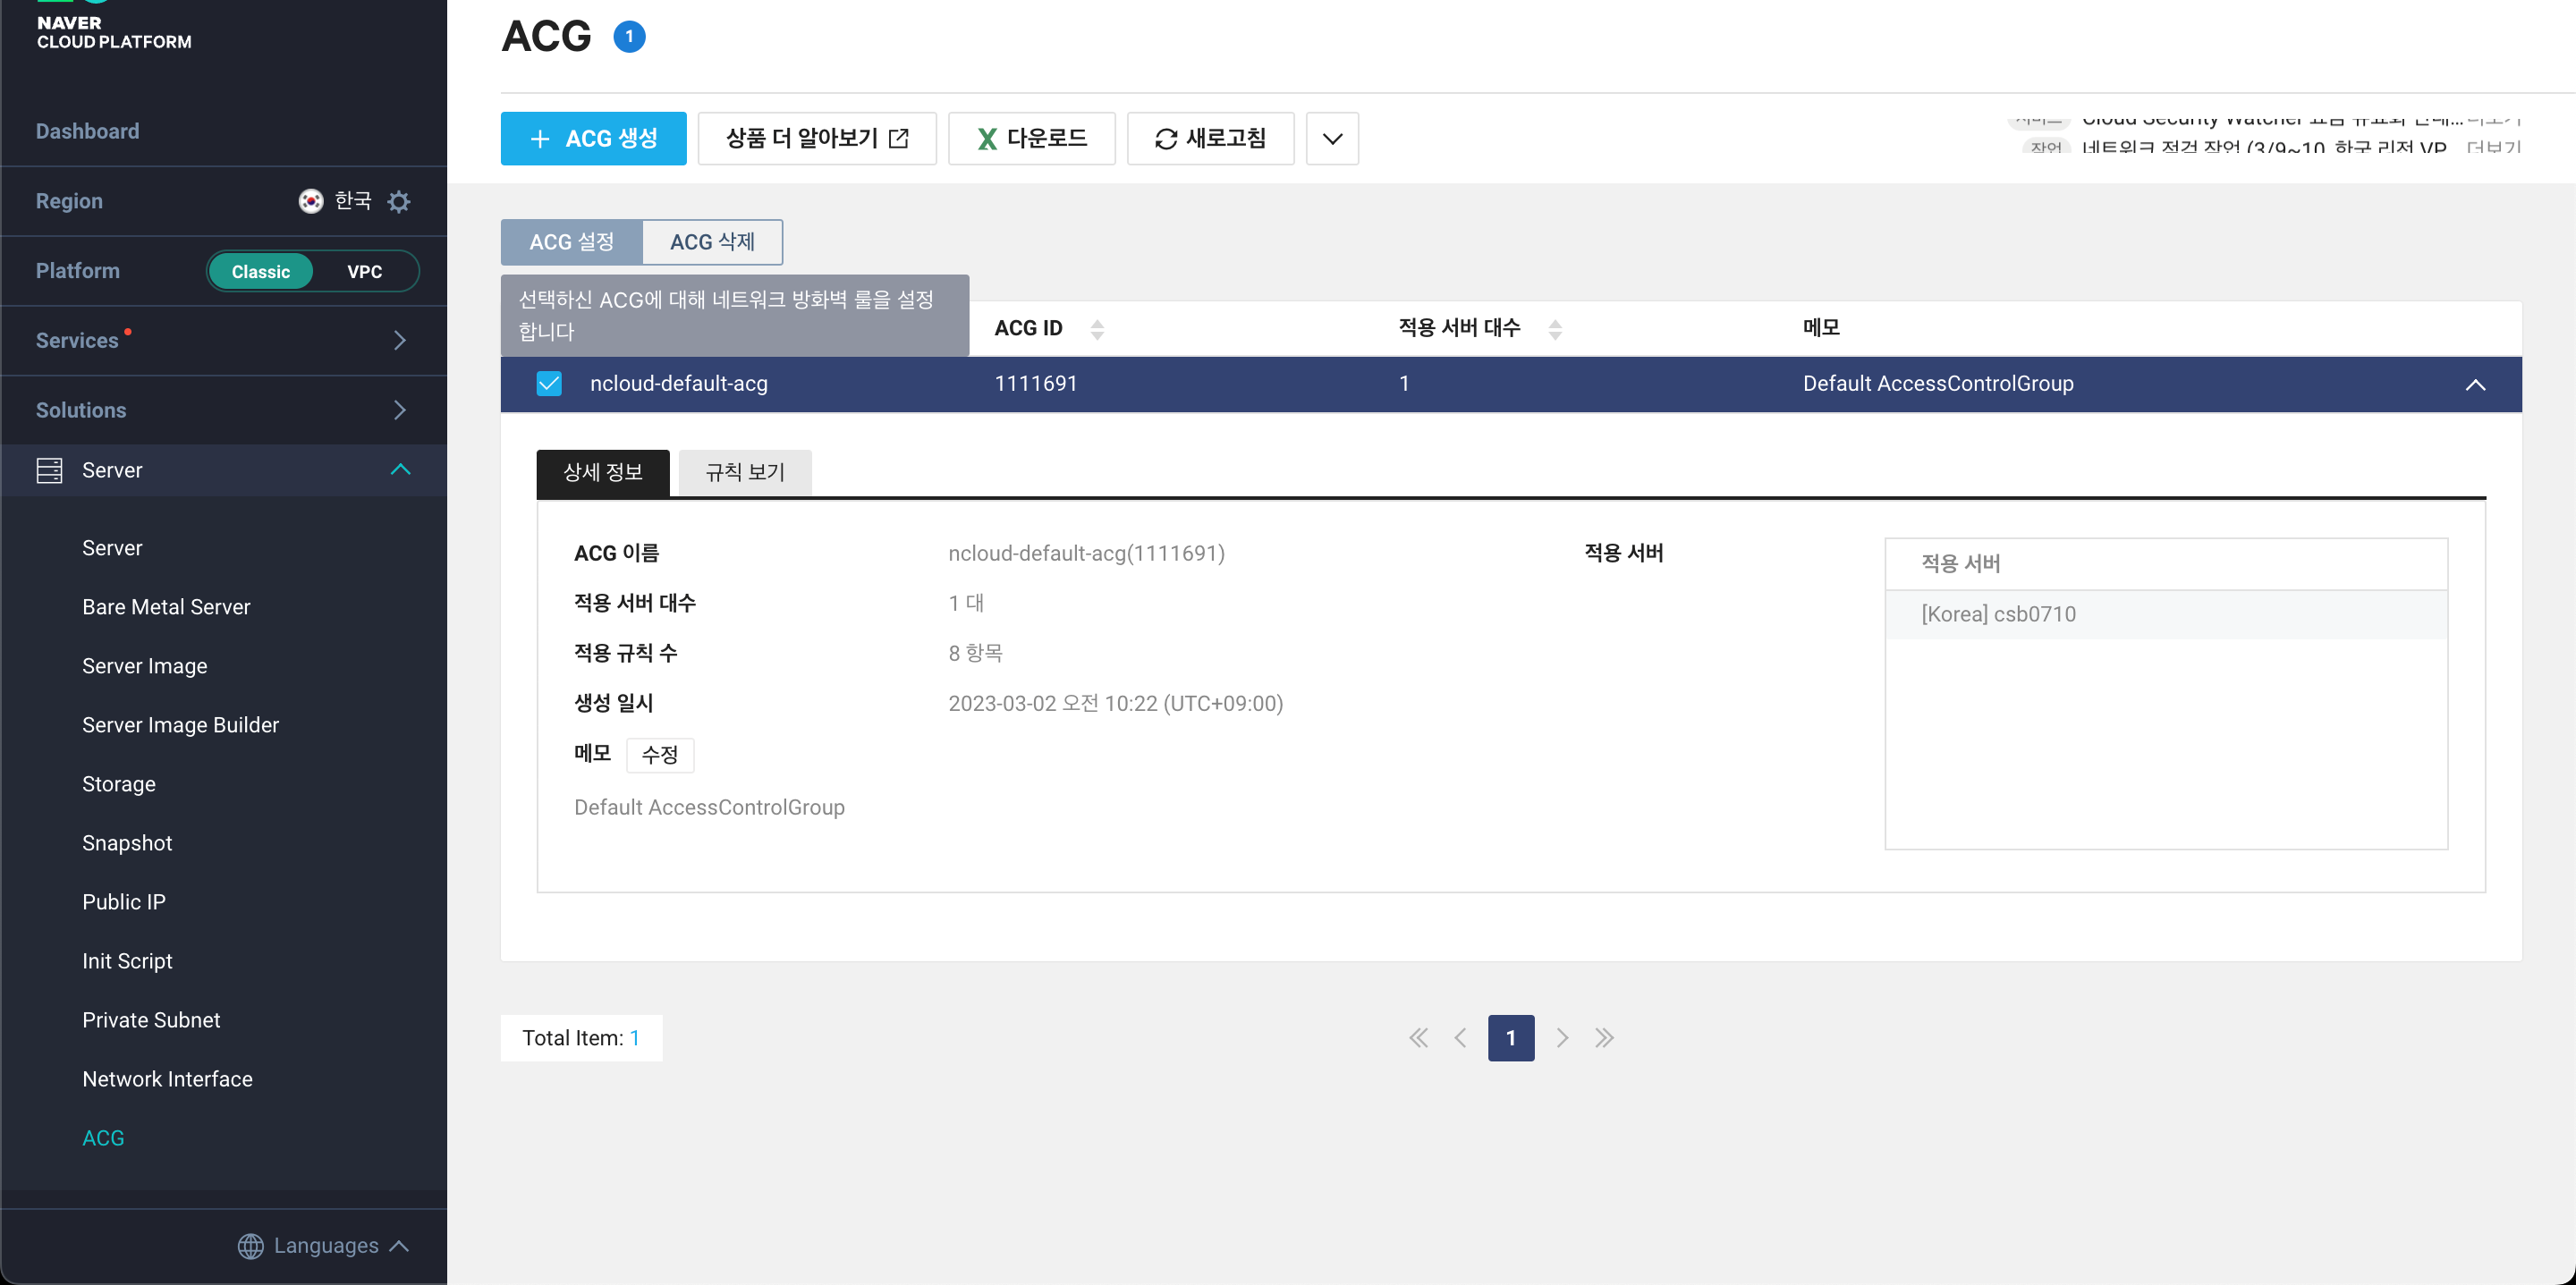Select applied server [Korea] csb0710
This screenshot has width=2576, height=1285.
(1998, 614)
